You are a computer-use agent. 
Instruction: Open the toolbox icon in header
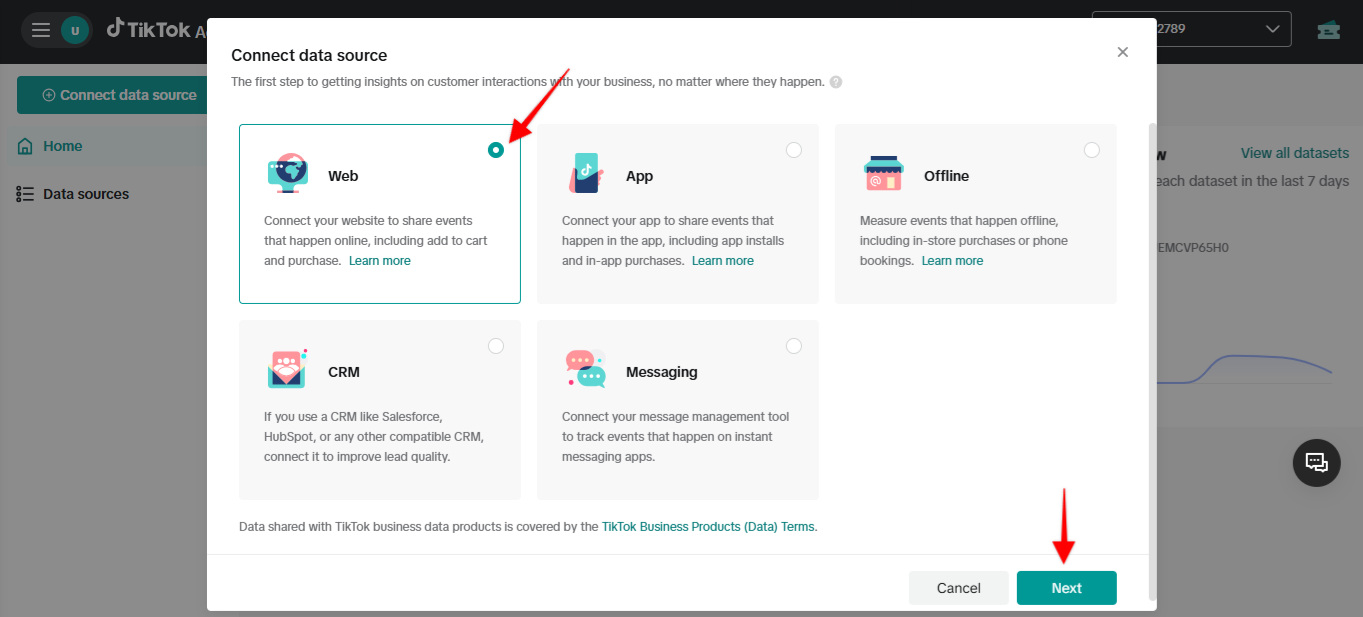tap(1328, 29)
